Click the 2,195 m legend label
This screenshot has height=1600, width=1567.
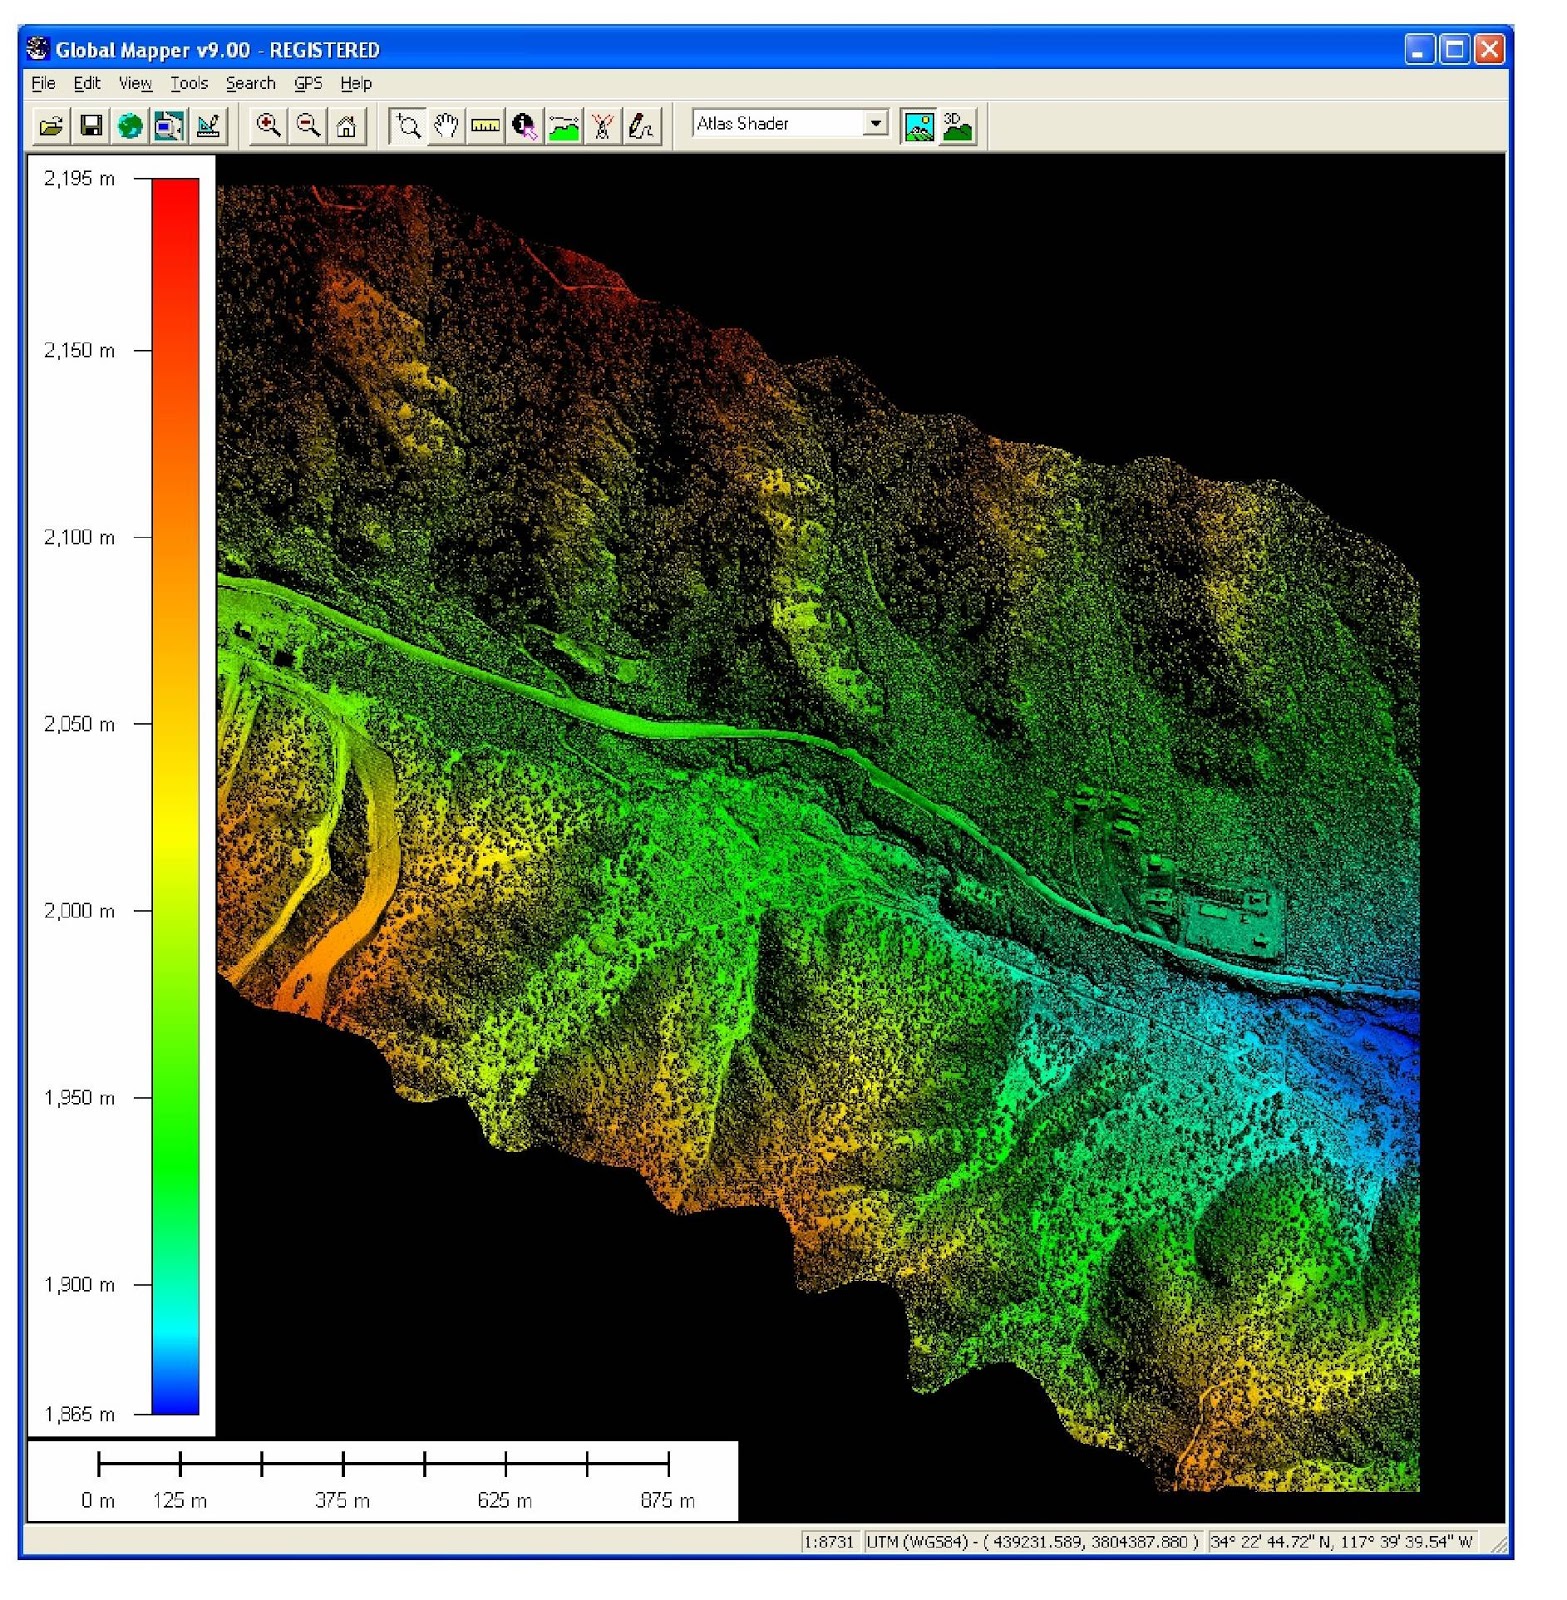click(x=79, y=179)
